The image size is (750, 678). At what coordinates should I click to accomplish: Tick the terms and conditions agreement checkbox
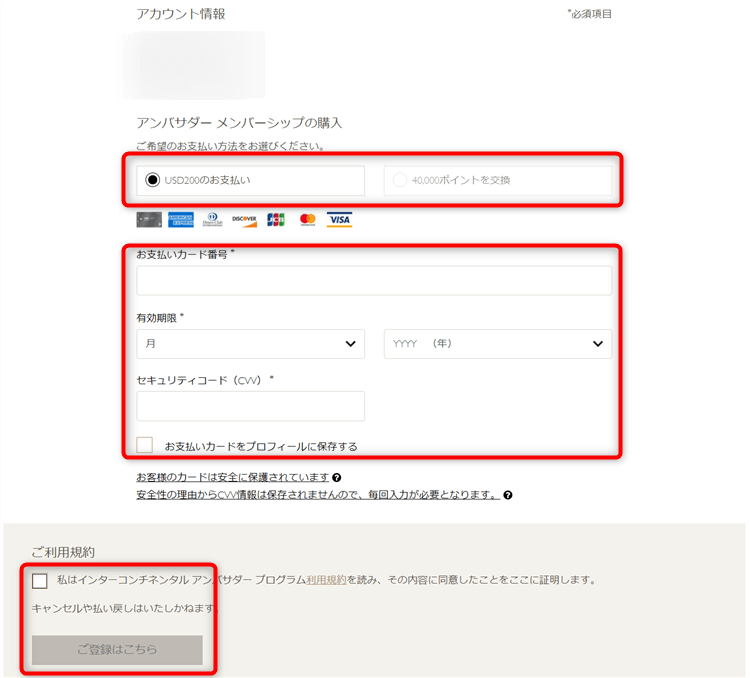40,580
